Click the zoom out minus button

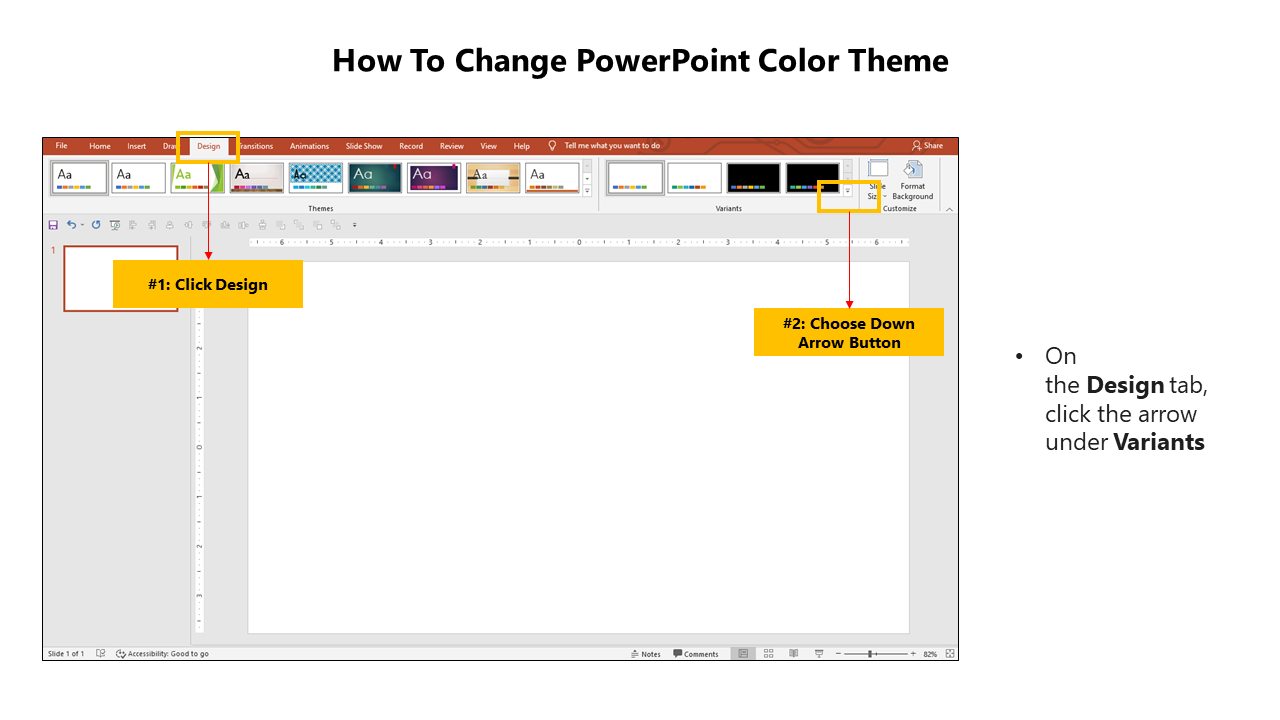click(x=839, y=654)
